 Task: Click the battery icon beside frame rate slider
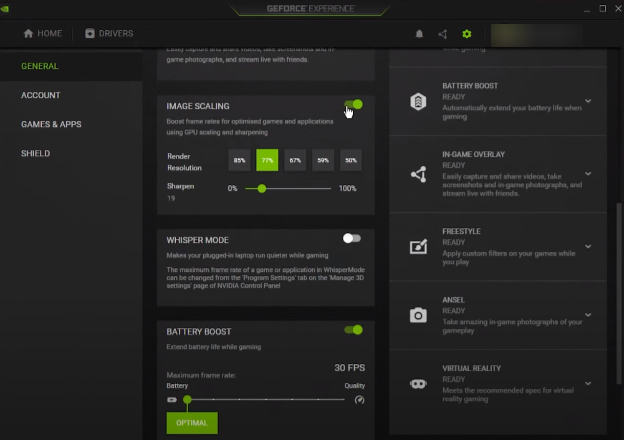coord(172,399)
